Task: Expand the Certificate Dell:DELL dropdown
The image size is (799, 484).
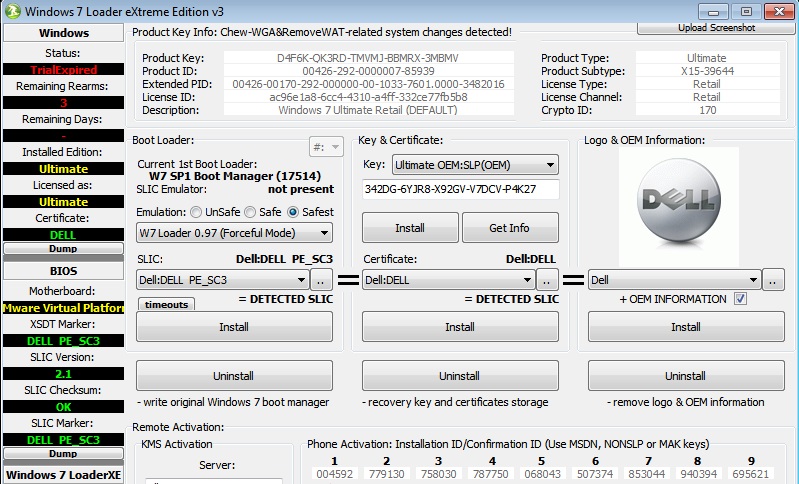Action: coord(448,280)
